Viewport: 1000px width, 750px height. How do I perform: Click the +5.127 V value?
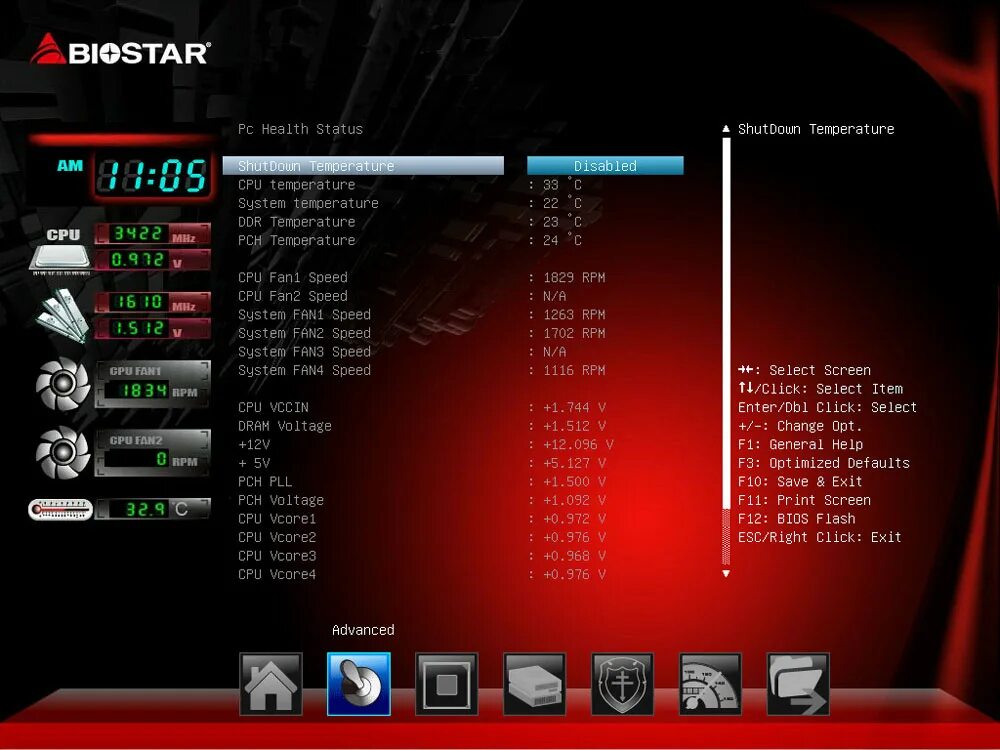pyautogui.click(x=574, y=463)
